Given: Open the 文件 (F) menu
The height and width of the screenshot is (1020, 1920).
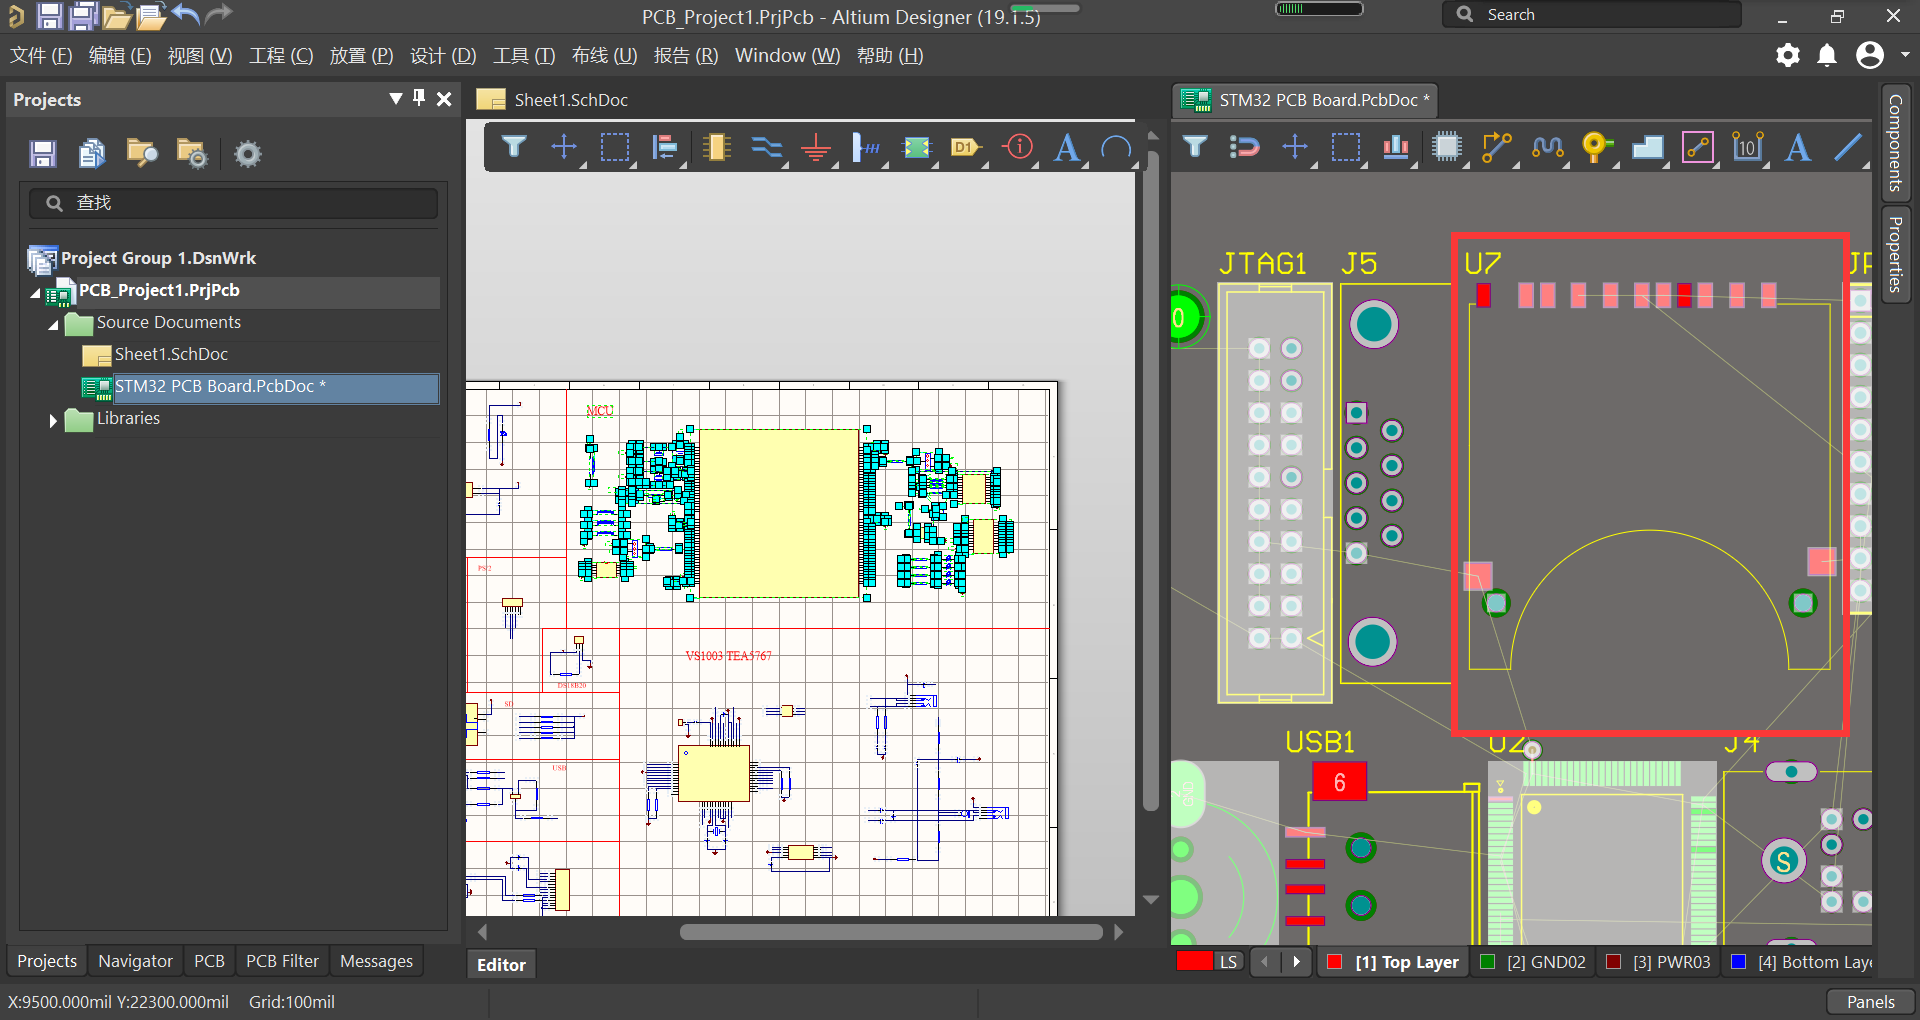Looking at the screenshot, I should point(41,56).
